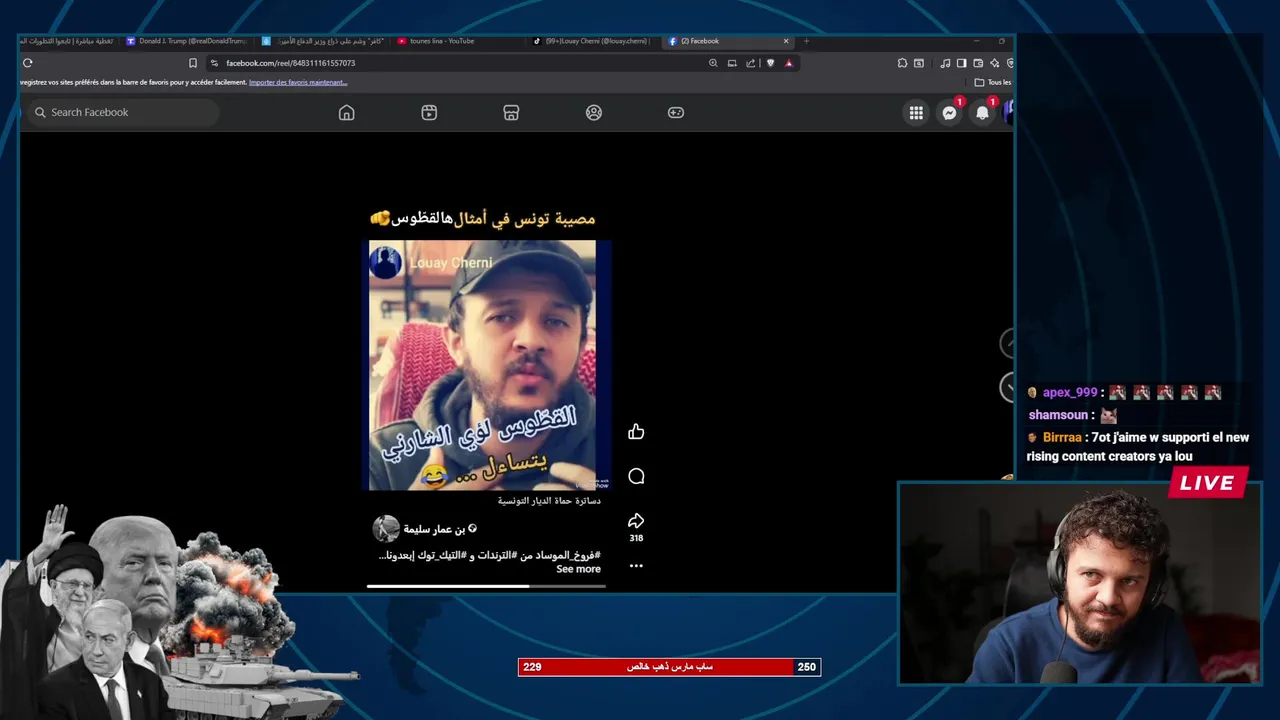This screenshot has width=1280, height=720.
Task: Focus the Search Facebook field
Action: pos(124,112)
